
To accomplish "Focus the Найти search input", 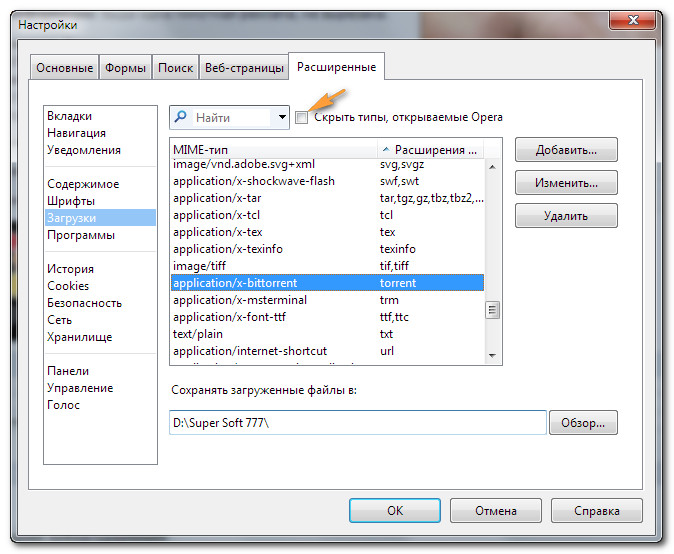I will (x=232, y=118).
